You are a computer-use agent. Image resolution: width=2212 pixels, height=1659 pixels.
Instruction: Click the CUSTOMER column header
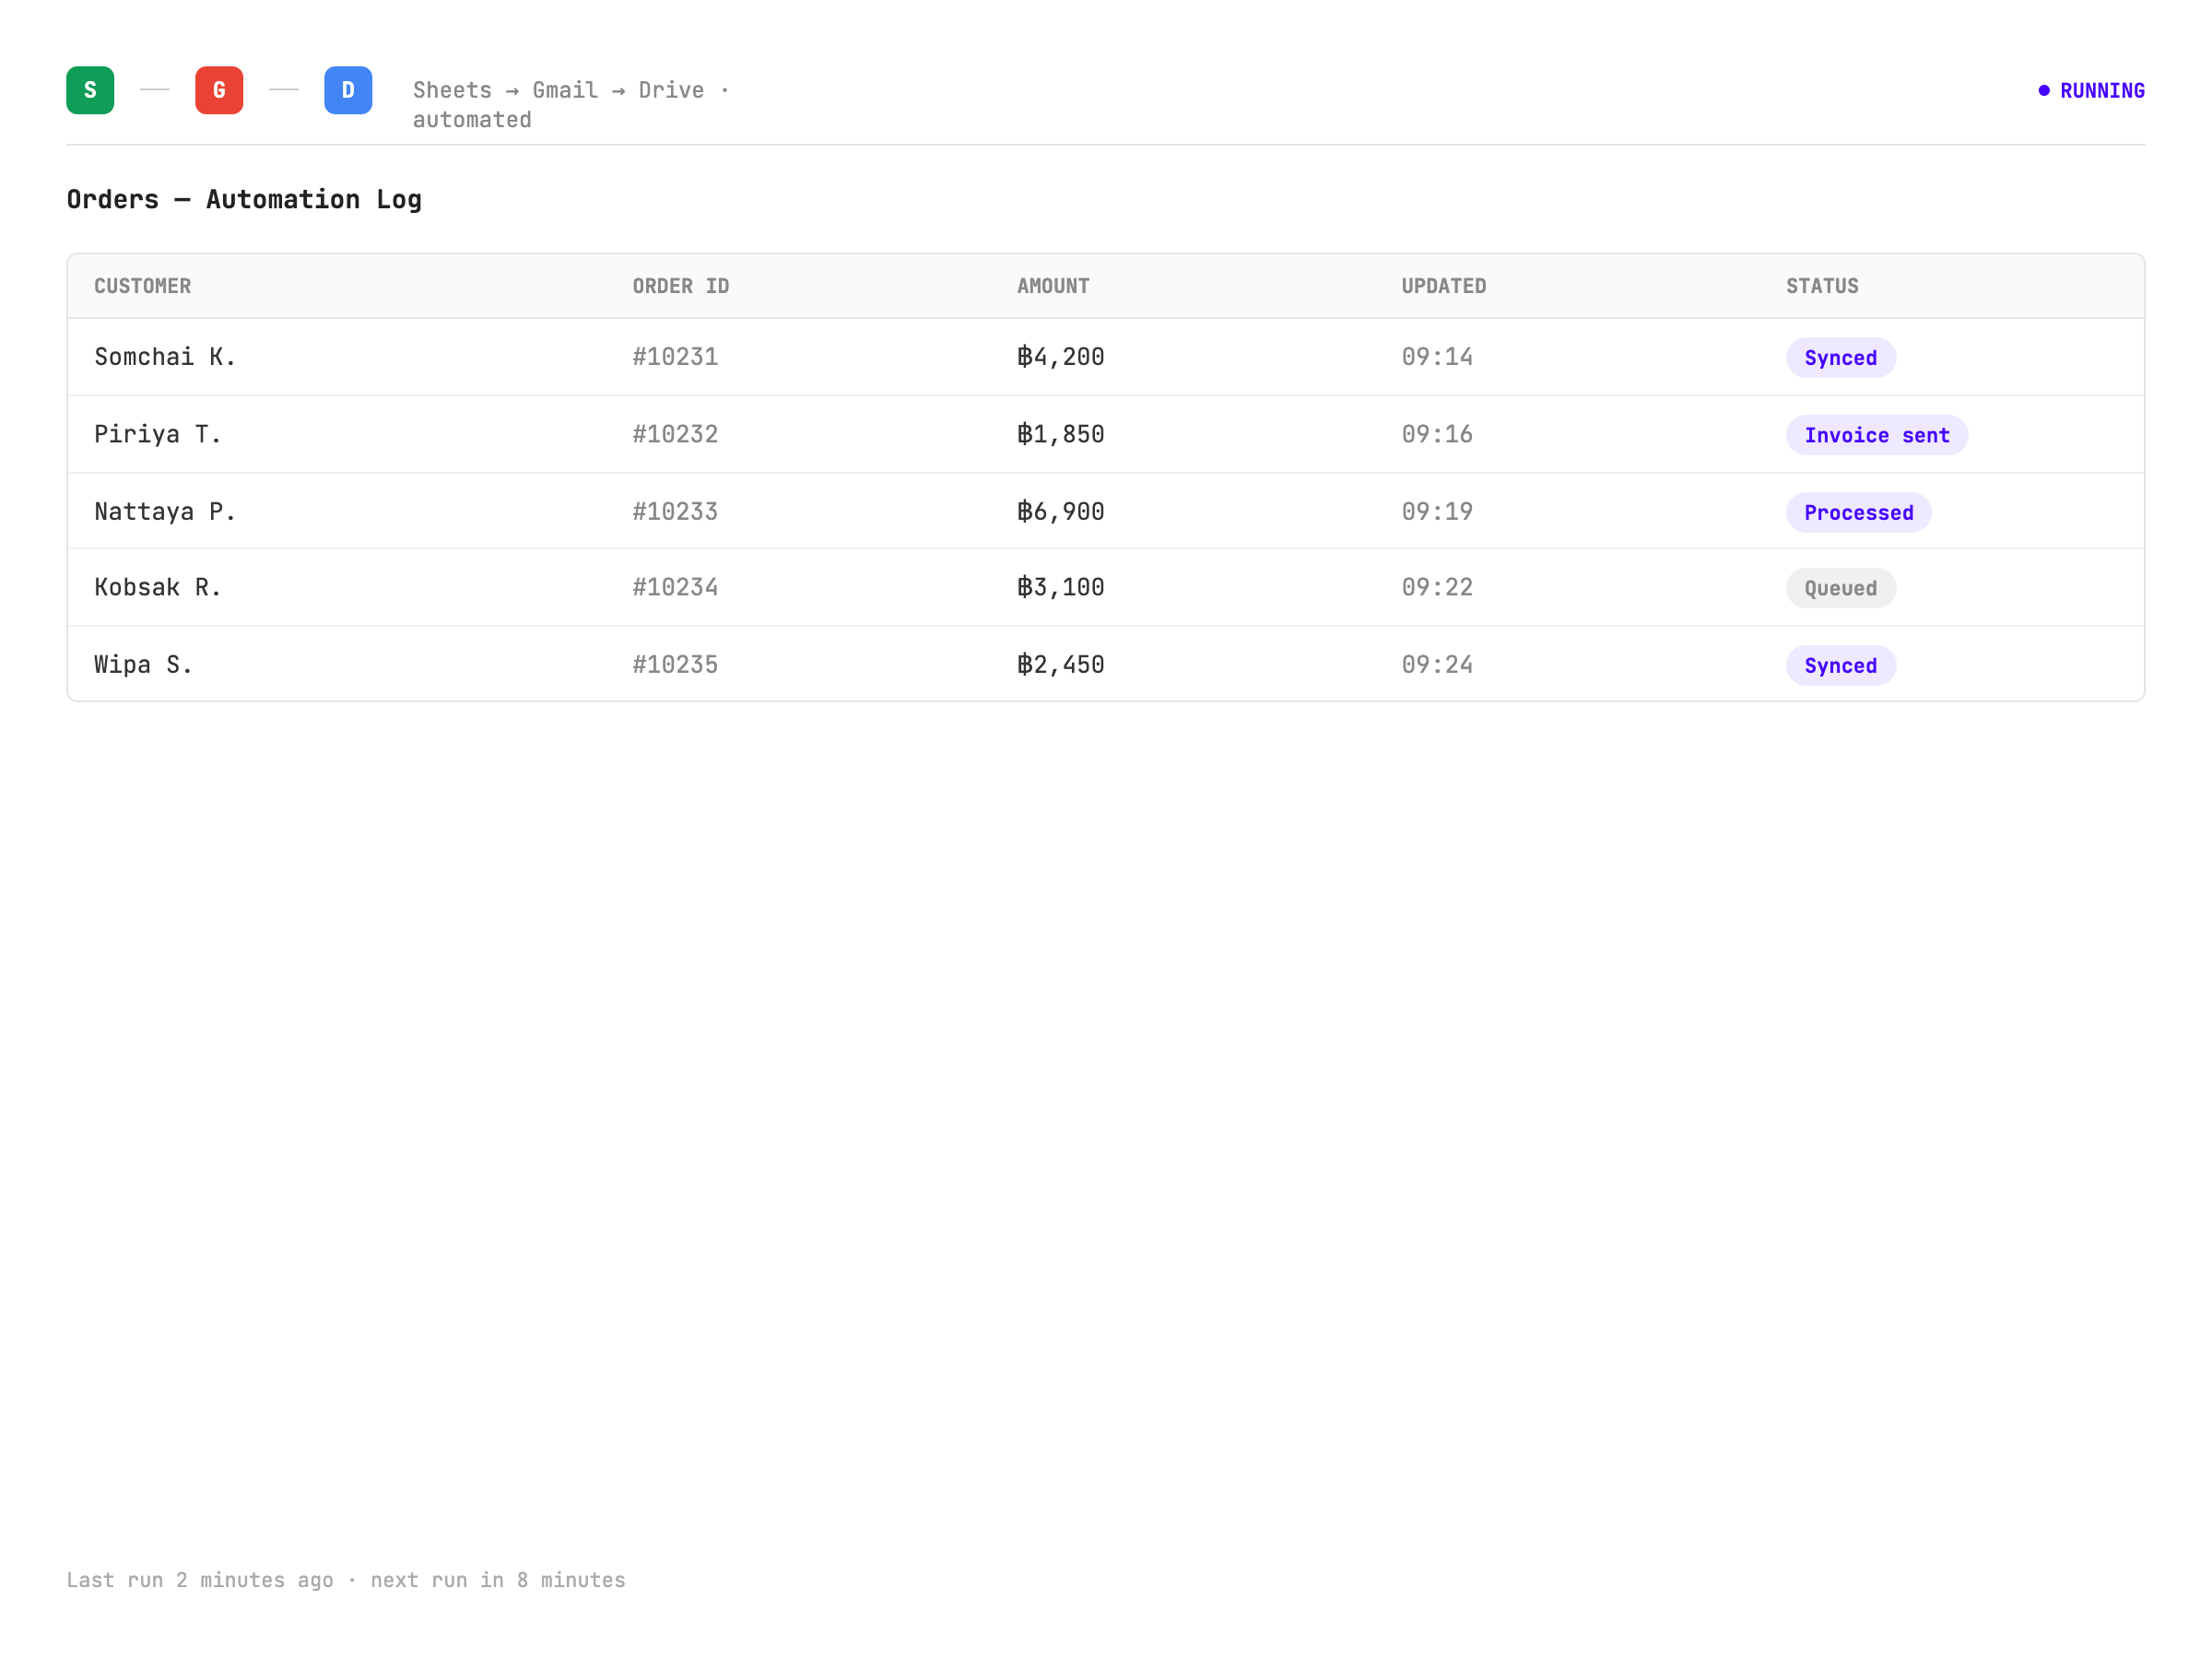click(x=143, y=286)
